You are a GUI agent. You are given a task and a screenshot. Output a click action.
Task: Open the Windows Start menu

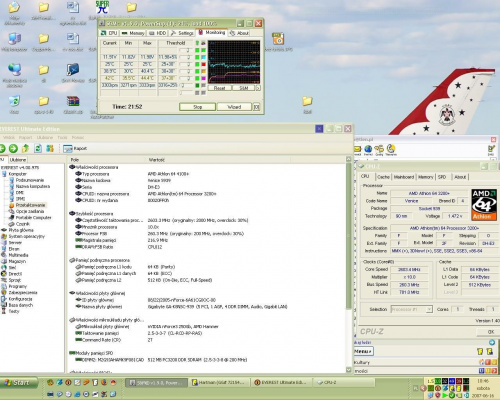tap(18, 383)
